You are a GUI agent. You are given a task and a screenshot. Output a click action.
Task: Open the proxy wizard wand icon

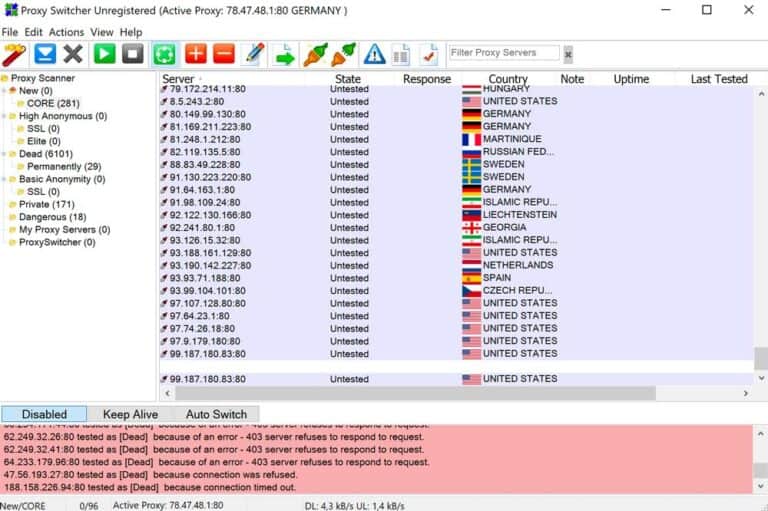coord(14,54)
